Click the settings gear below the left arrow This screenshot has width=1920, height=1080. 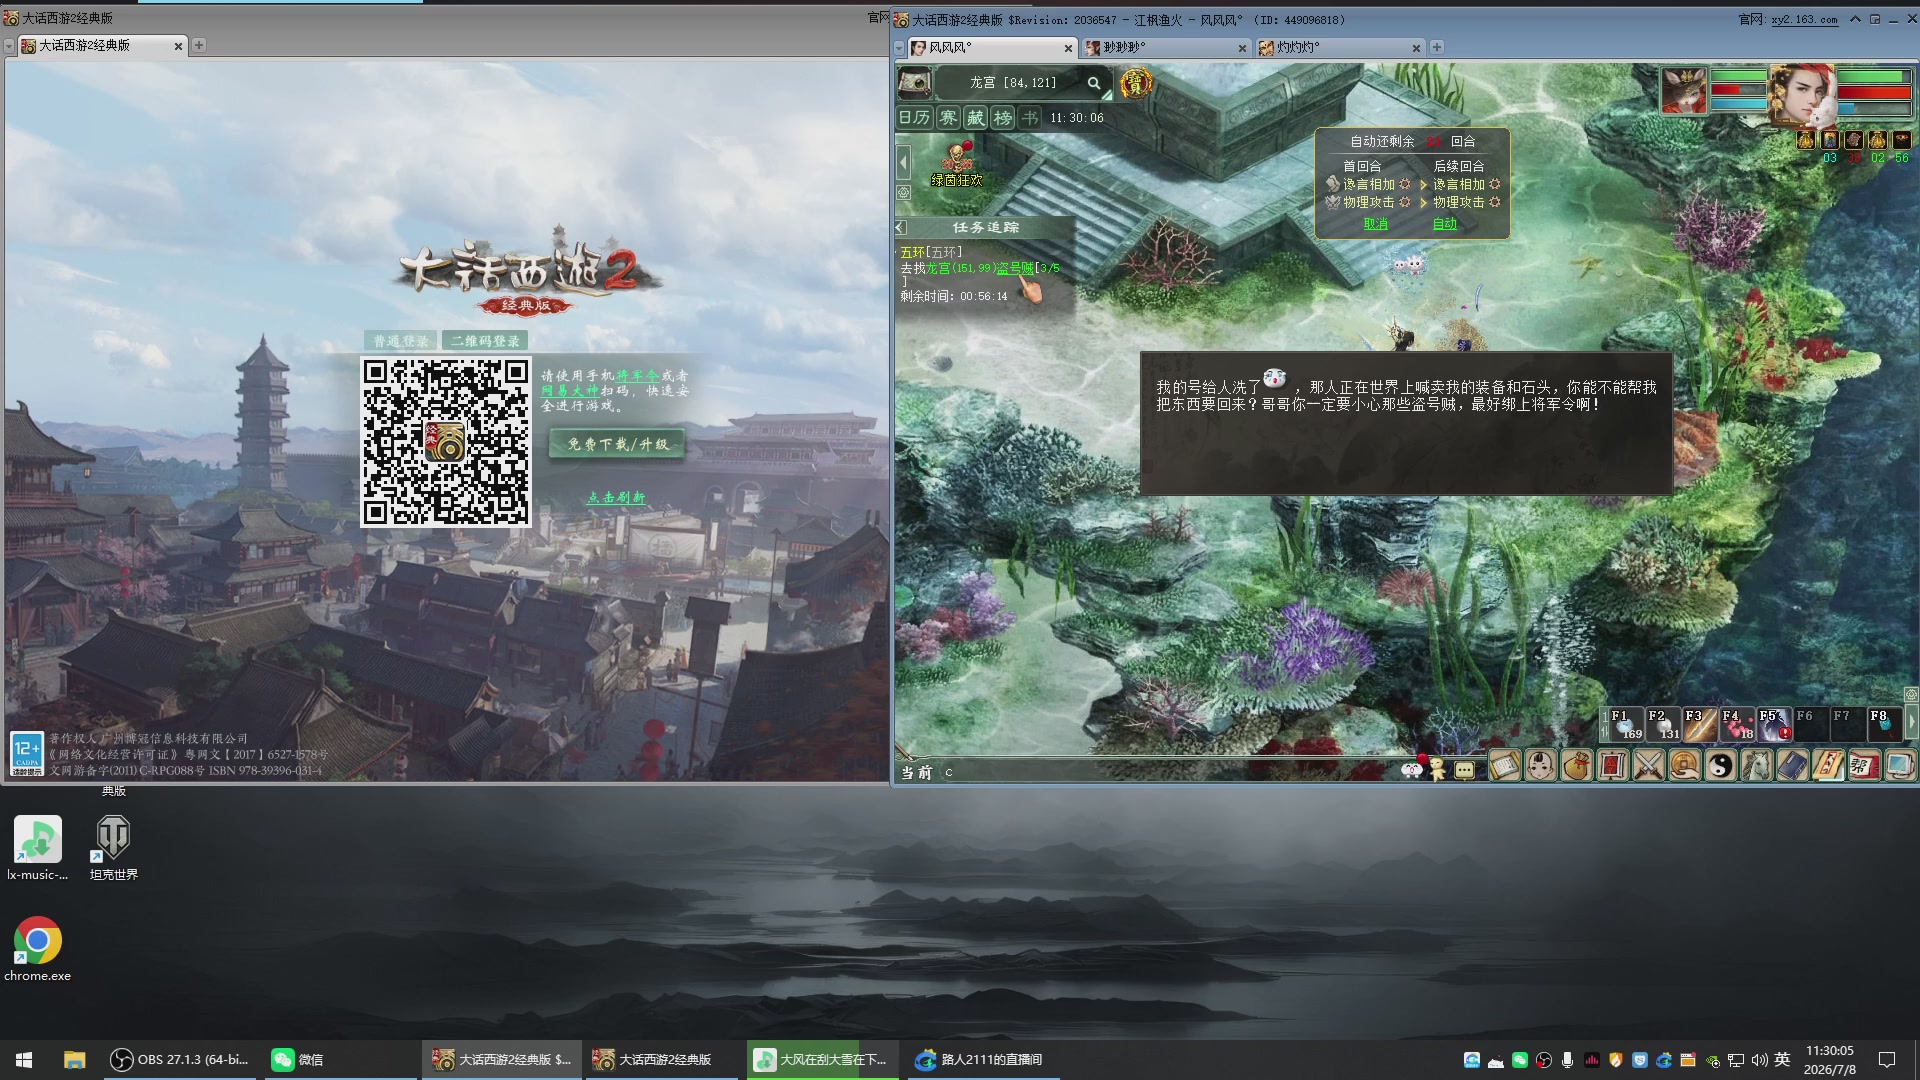904,192
